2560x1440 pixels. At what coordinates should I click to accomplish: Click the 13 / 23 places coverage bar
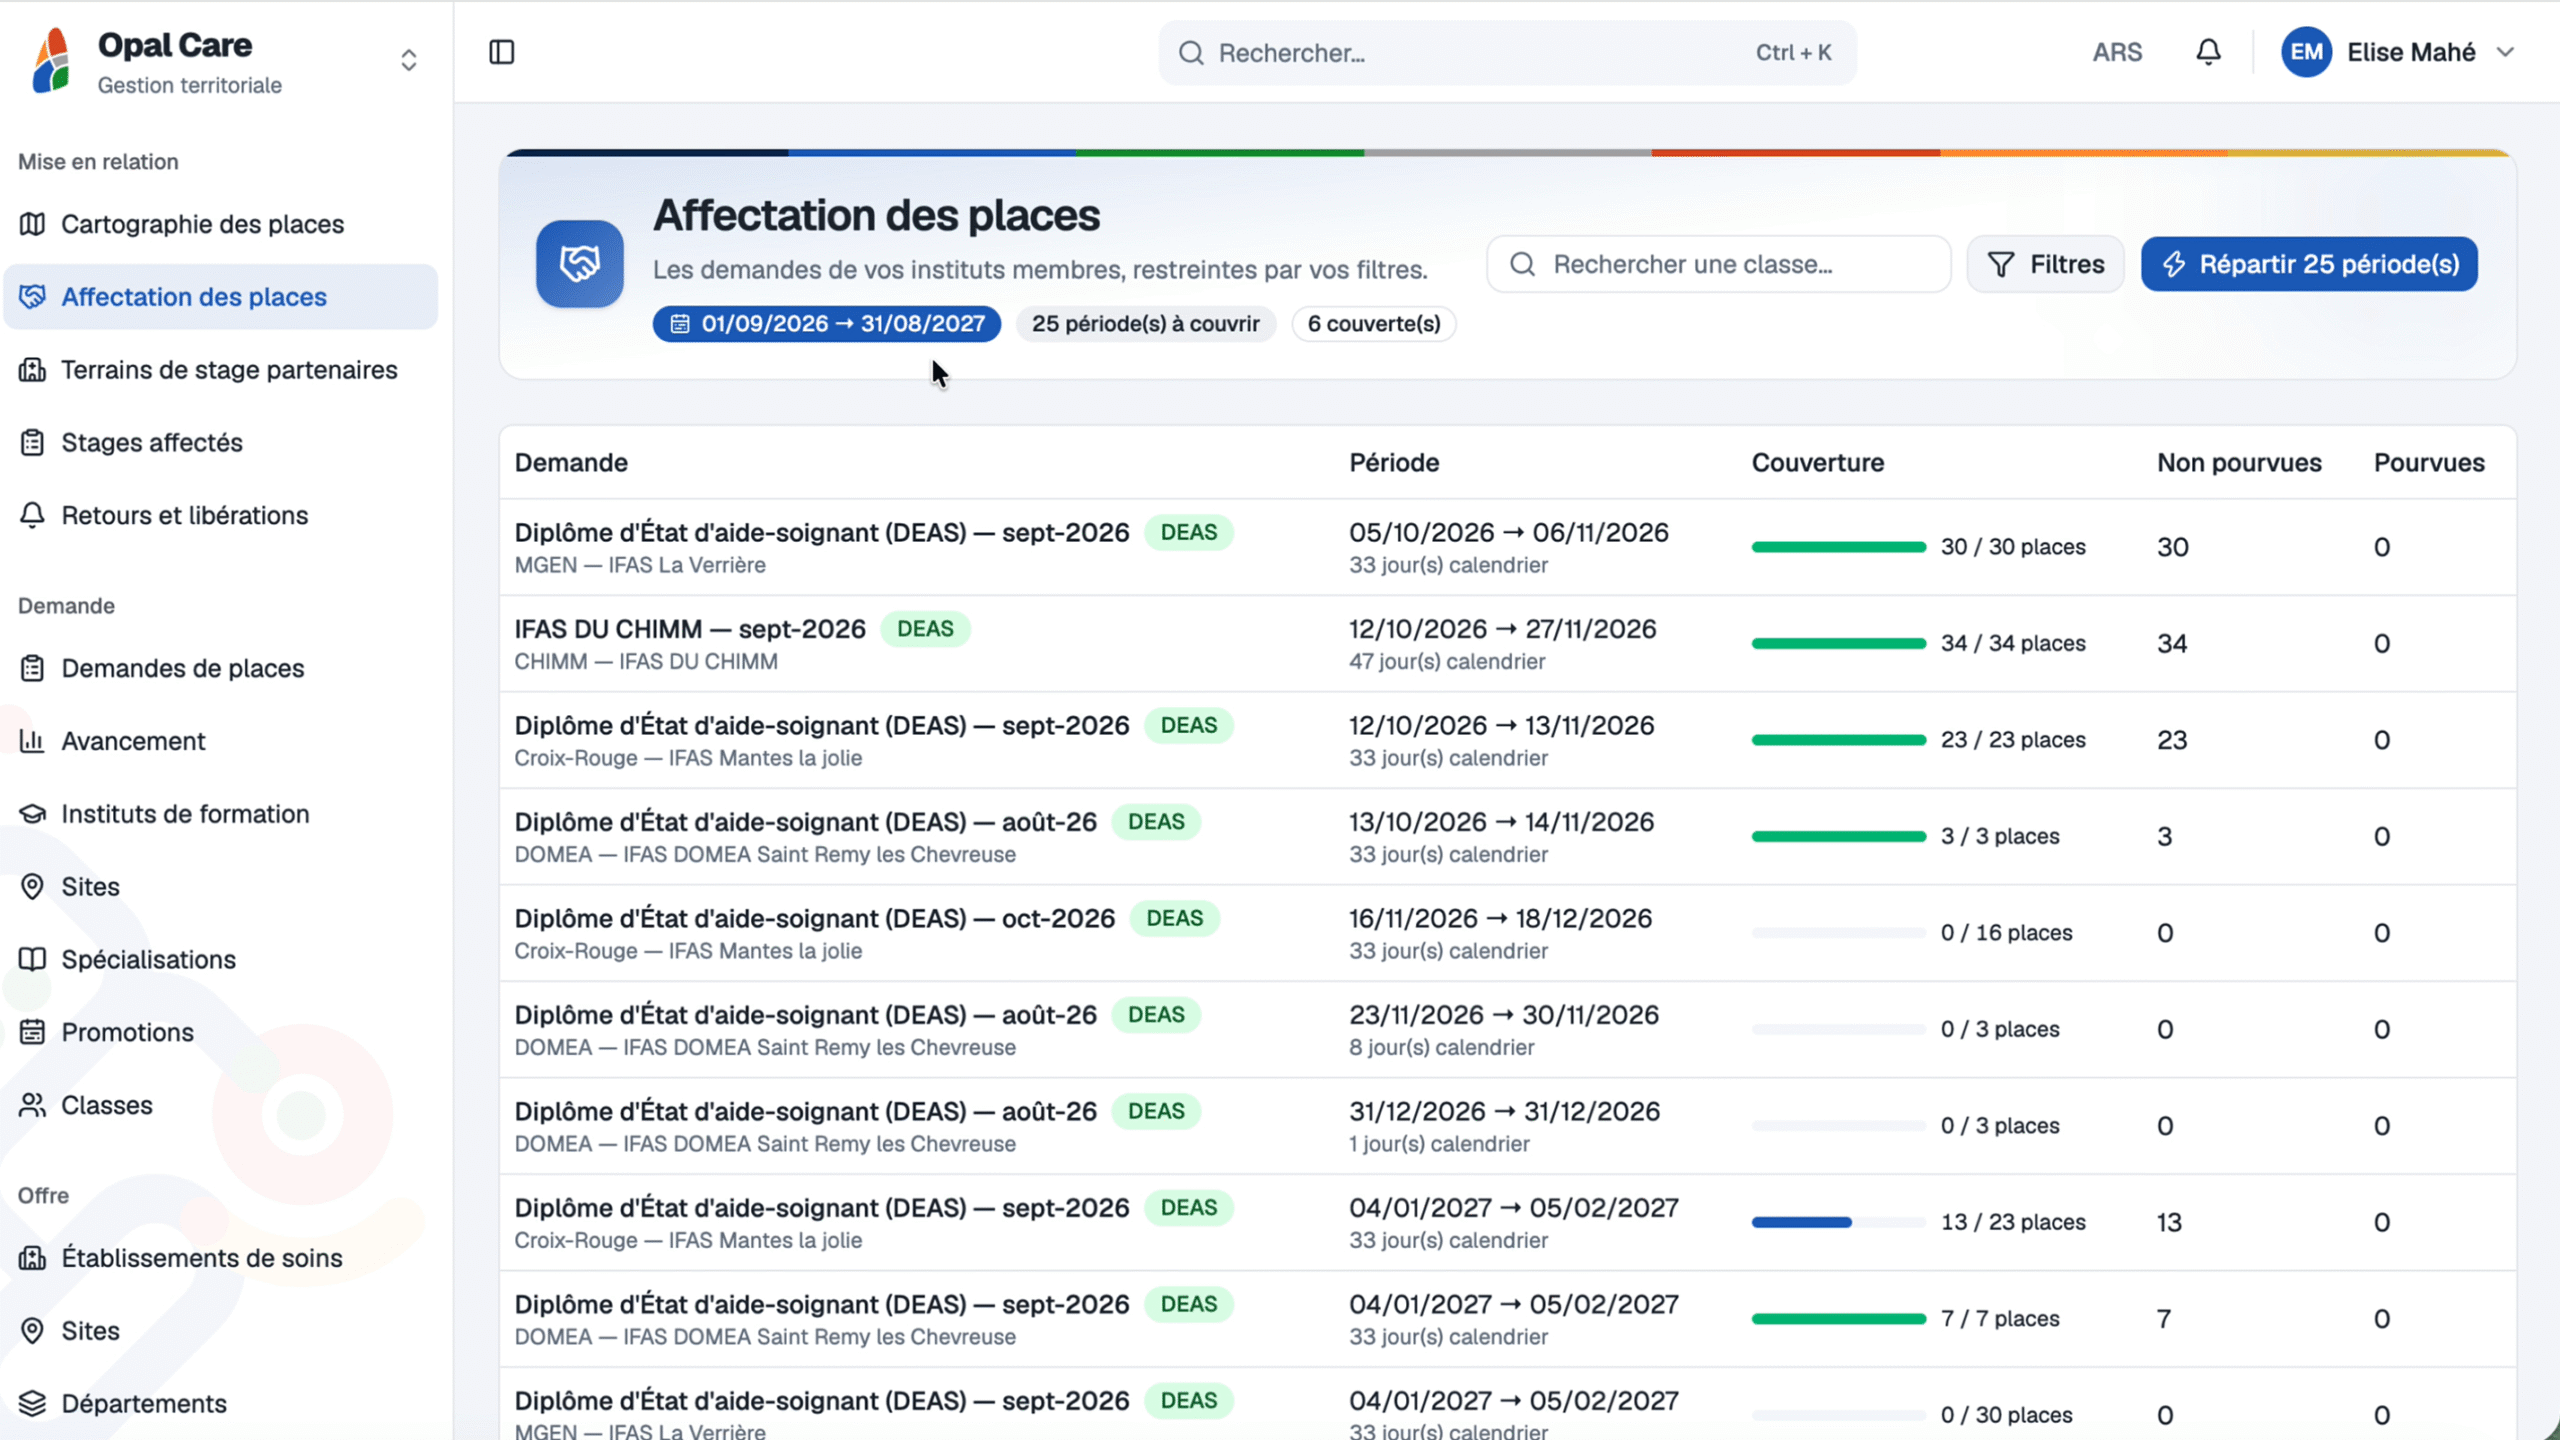pyautogui.click(x=1838, y=1222)
